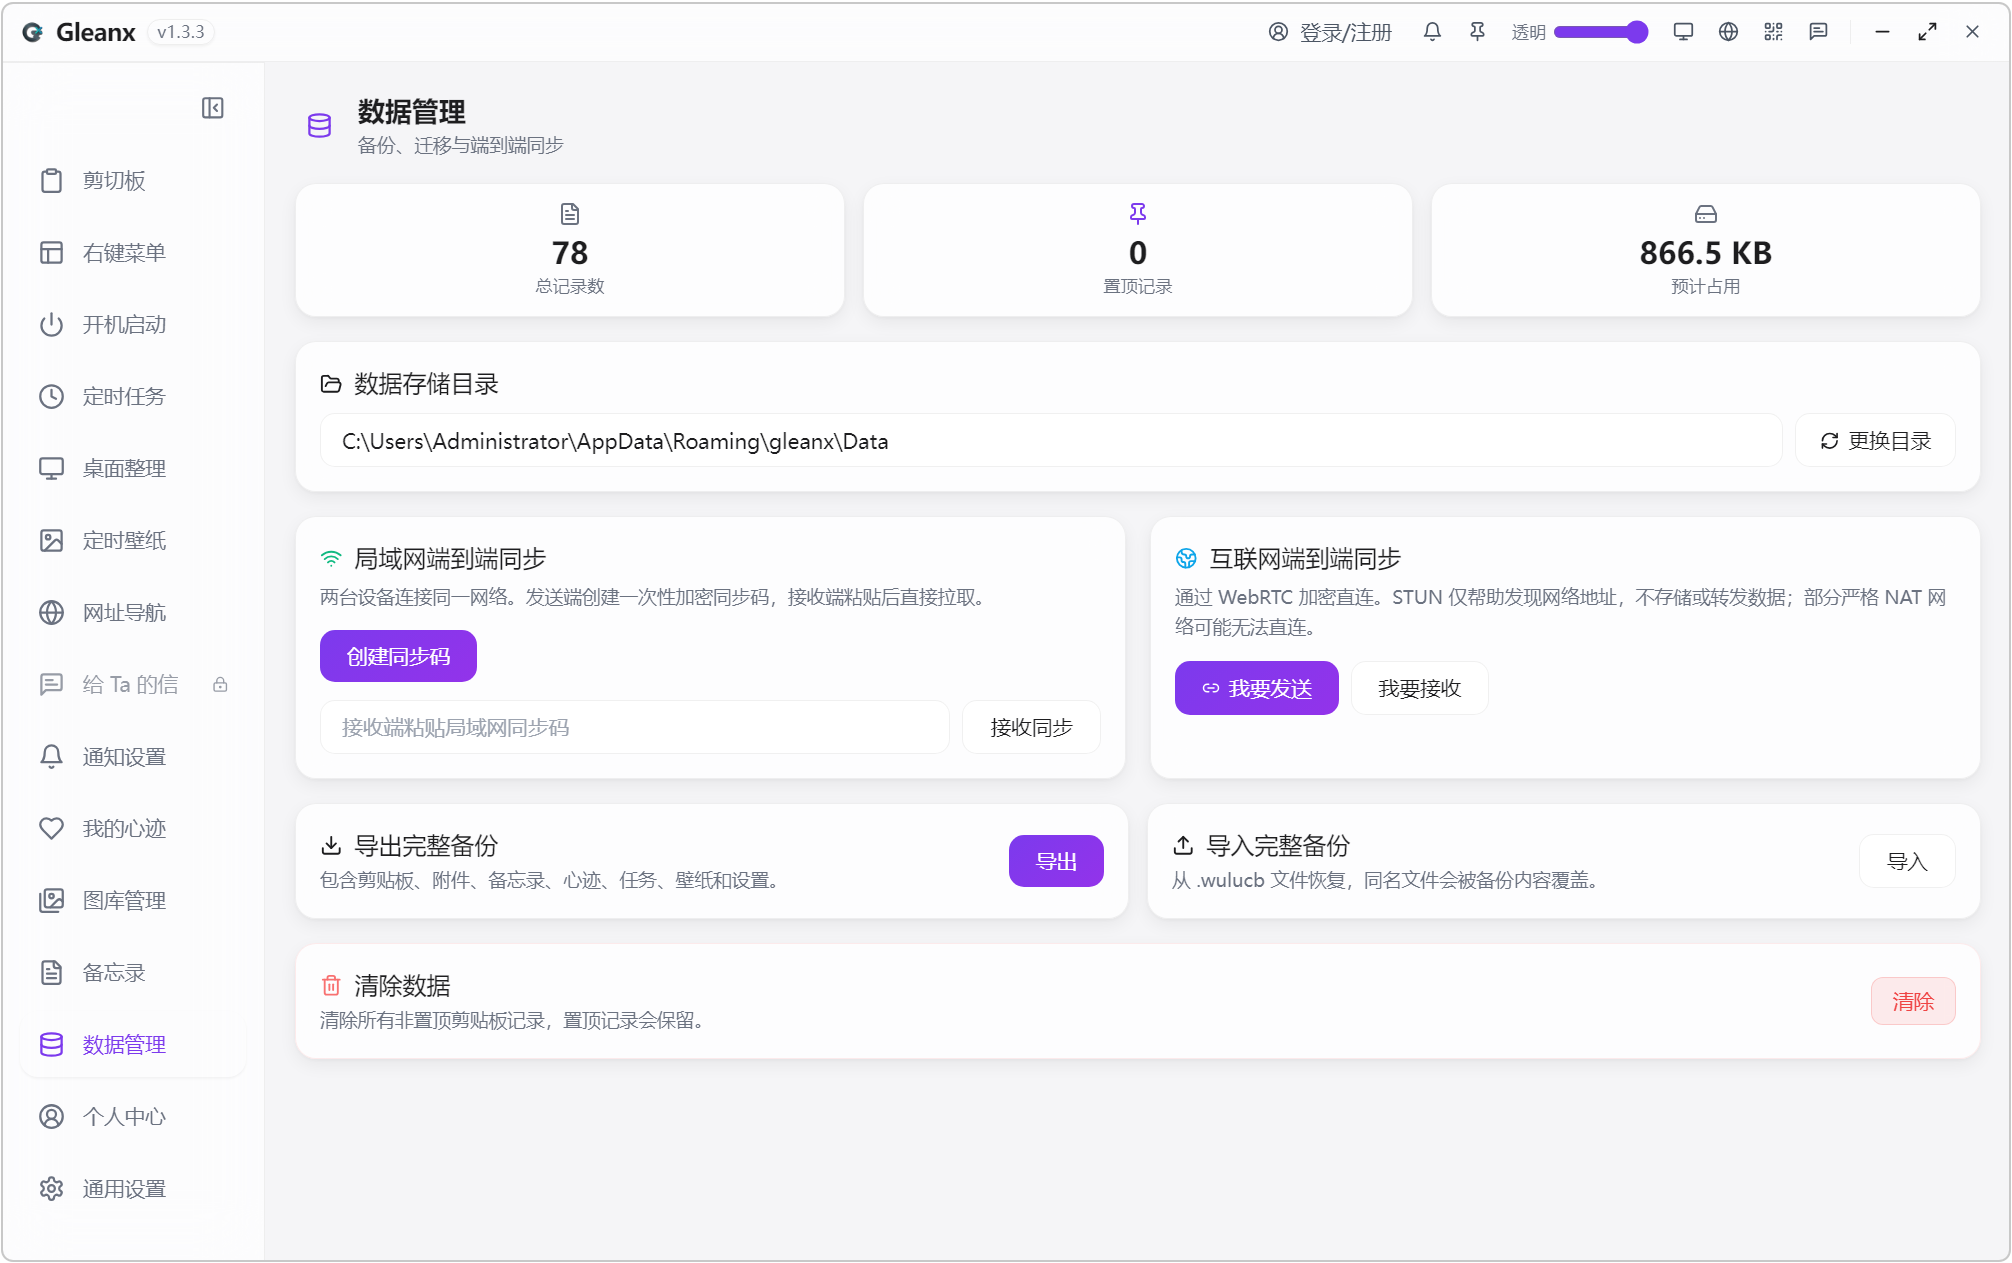
Task: Click the Gleanx logo icon
Action: click(33, 32)
